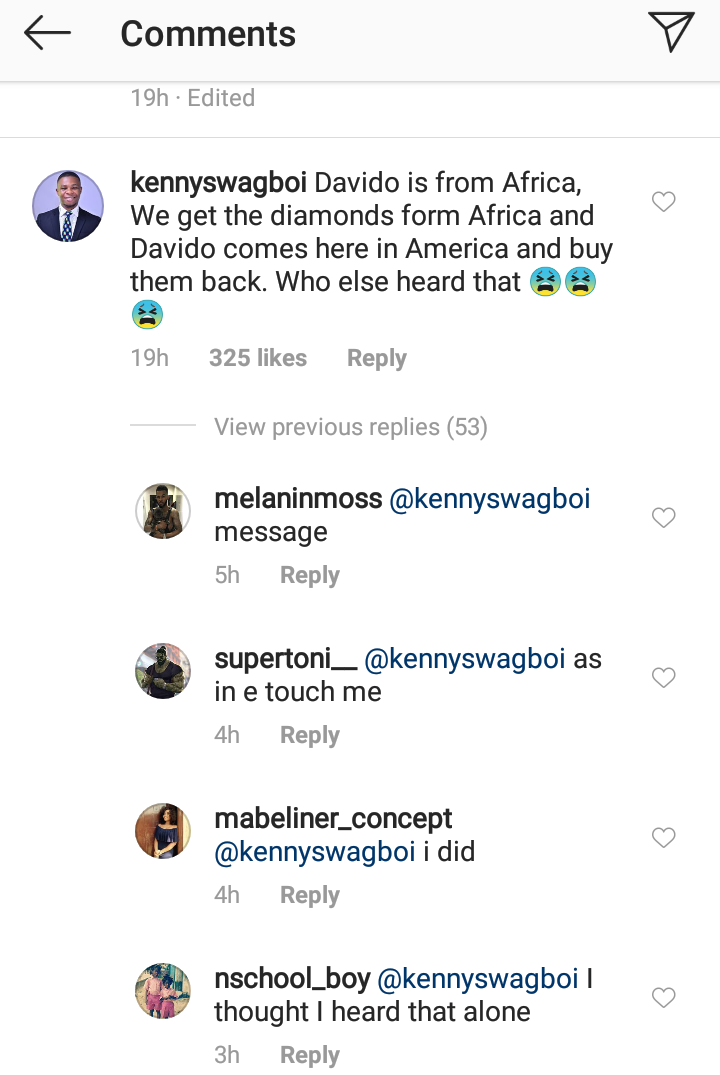Like kennyswagboi's Davido comment

pyautogui.click(x=663, y=202)
